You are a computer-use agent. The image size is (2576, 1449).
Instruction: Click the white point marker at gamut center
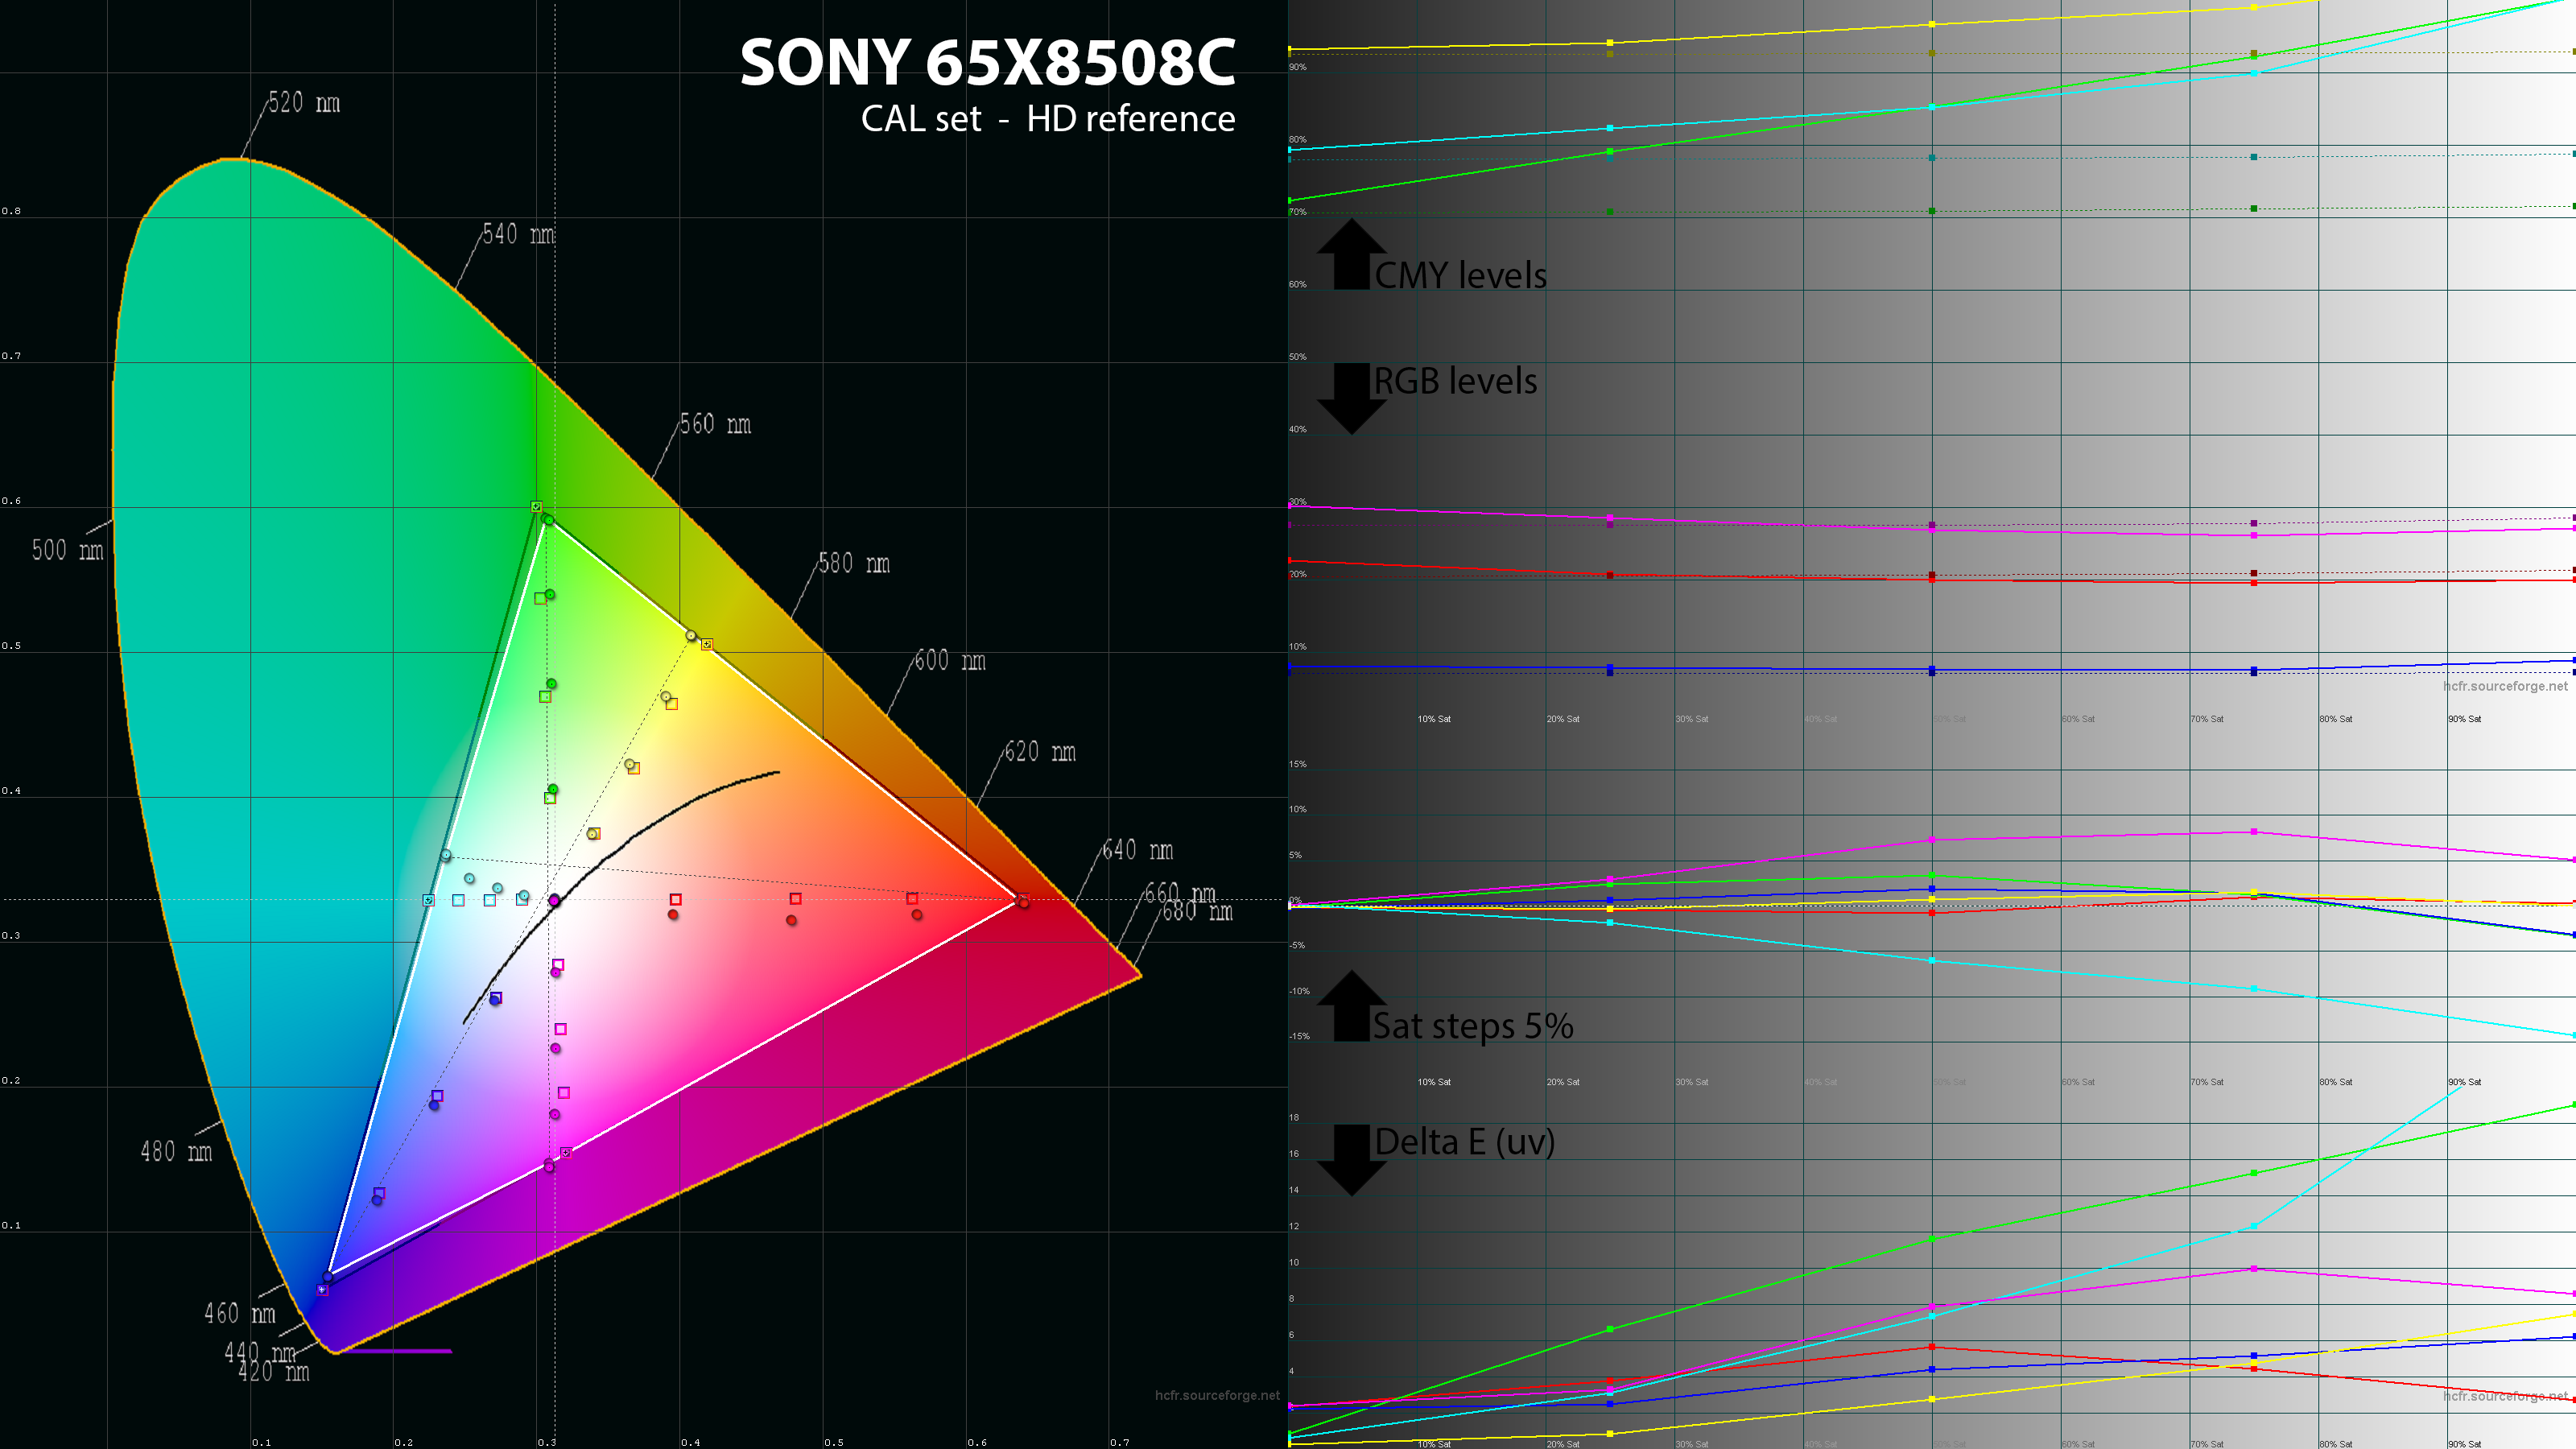point(554,900)
